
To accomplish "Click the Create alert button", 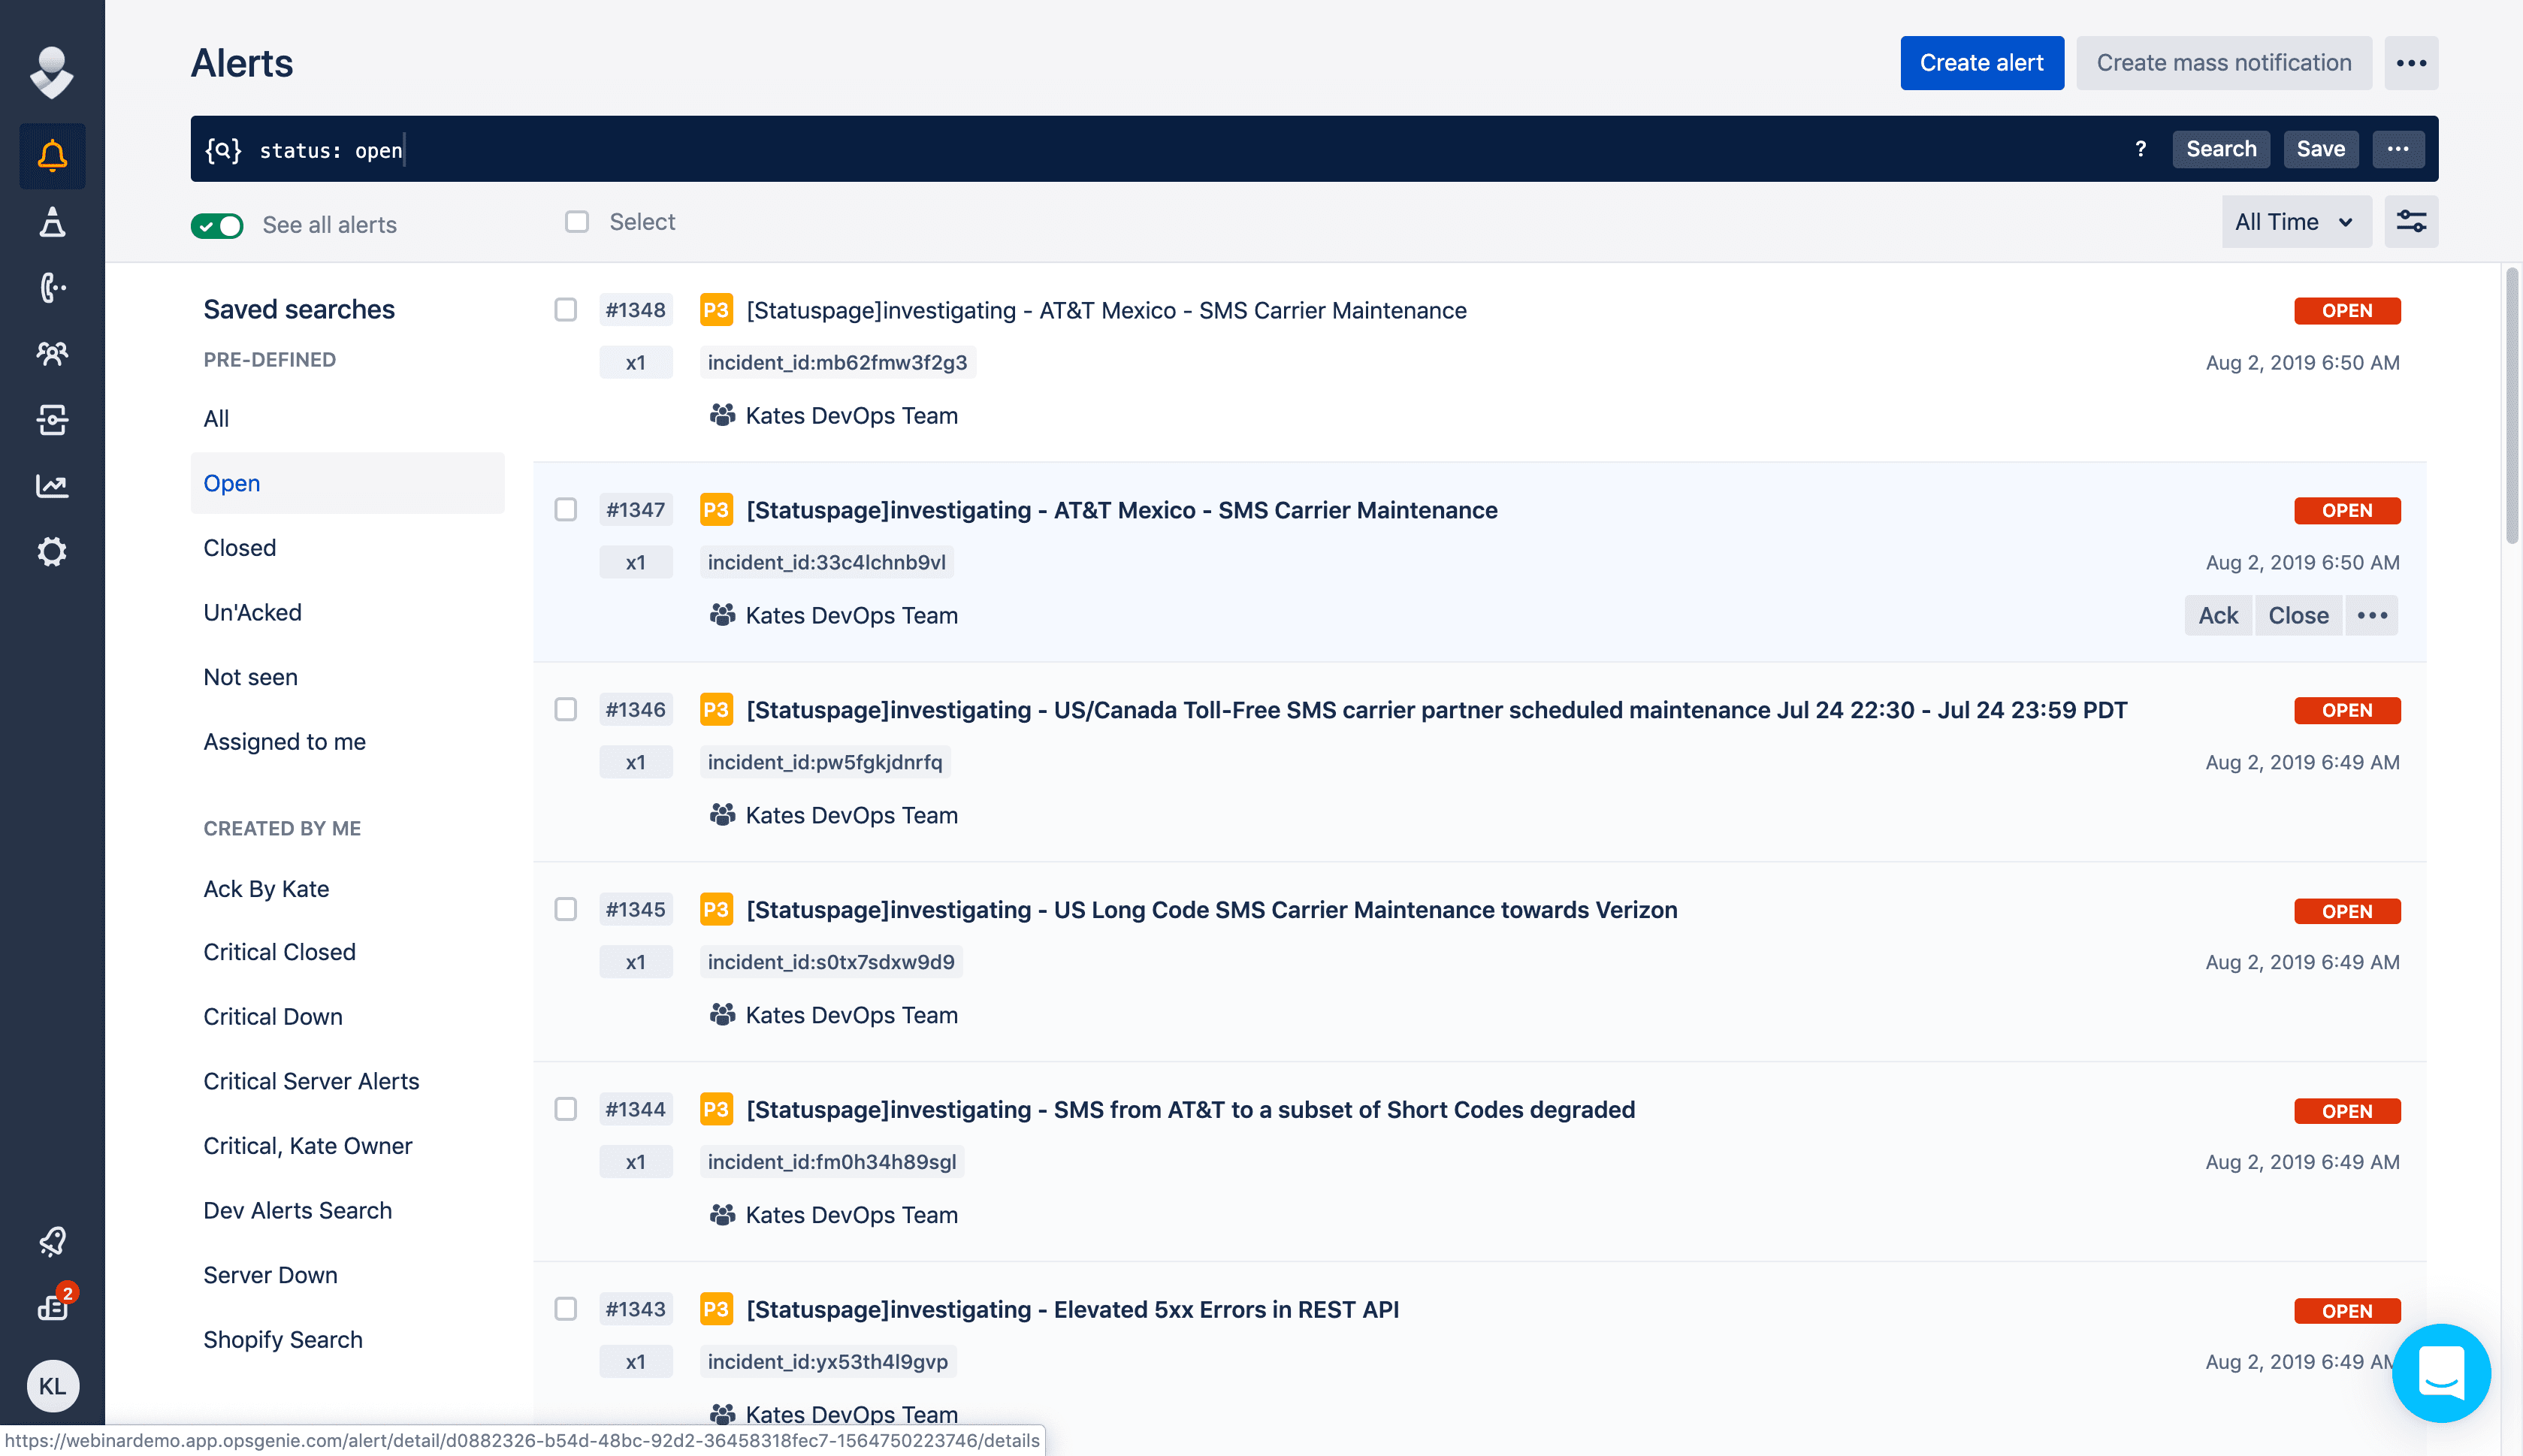I will click(x=1981, y=63).
